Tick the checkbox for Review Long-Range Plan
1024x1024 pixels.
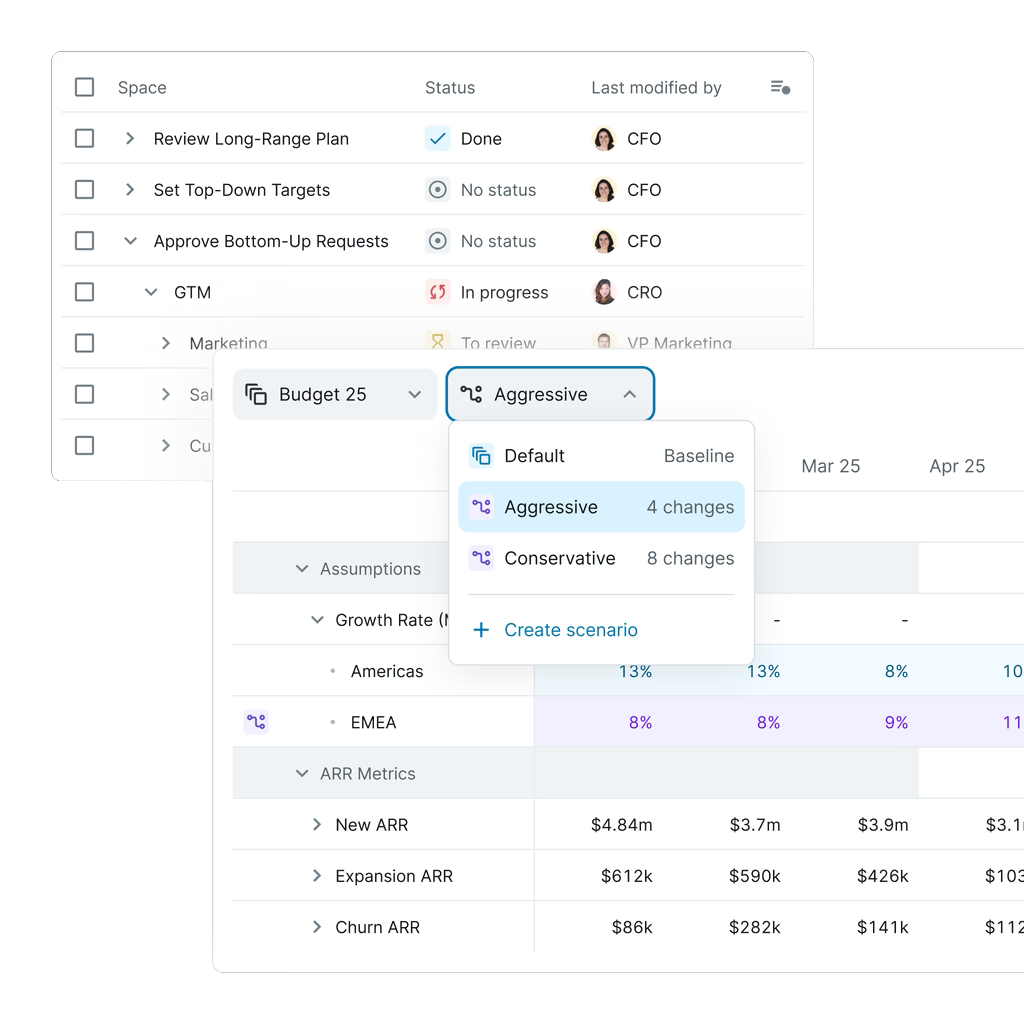tap(85, 139)
